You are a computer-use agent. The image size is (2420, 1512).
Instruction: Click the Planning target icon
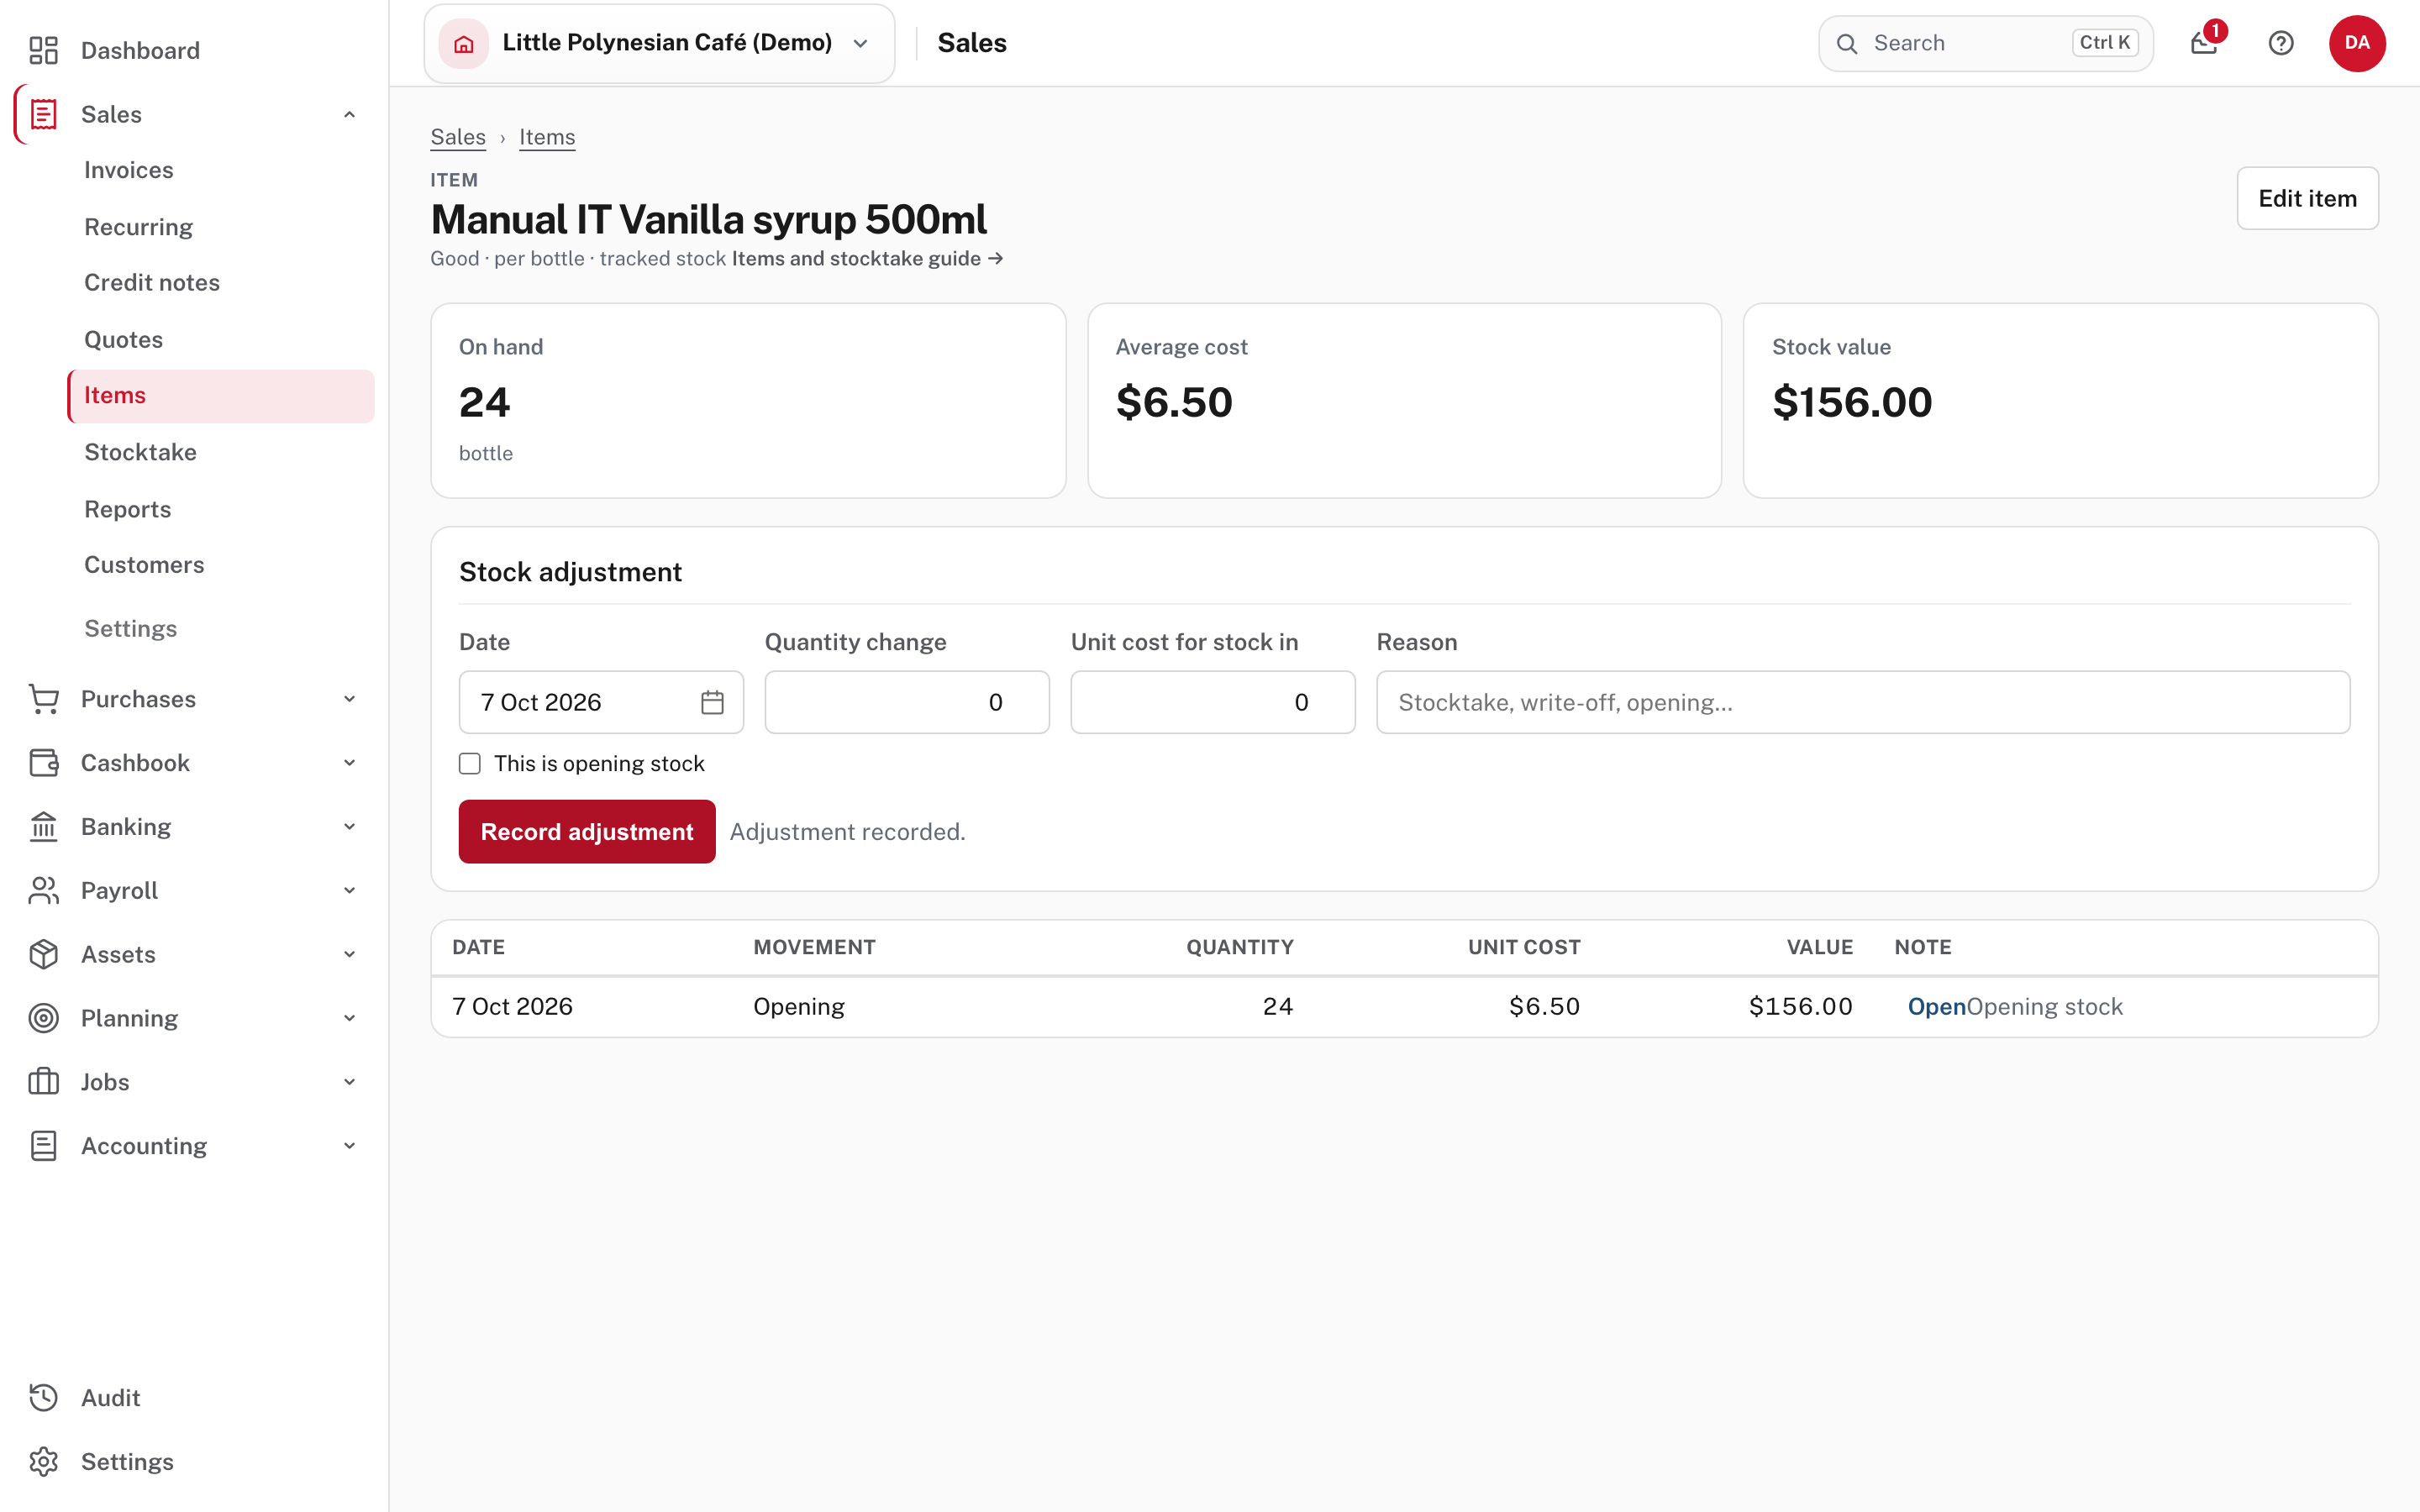point(43,1018)
